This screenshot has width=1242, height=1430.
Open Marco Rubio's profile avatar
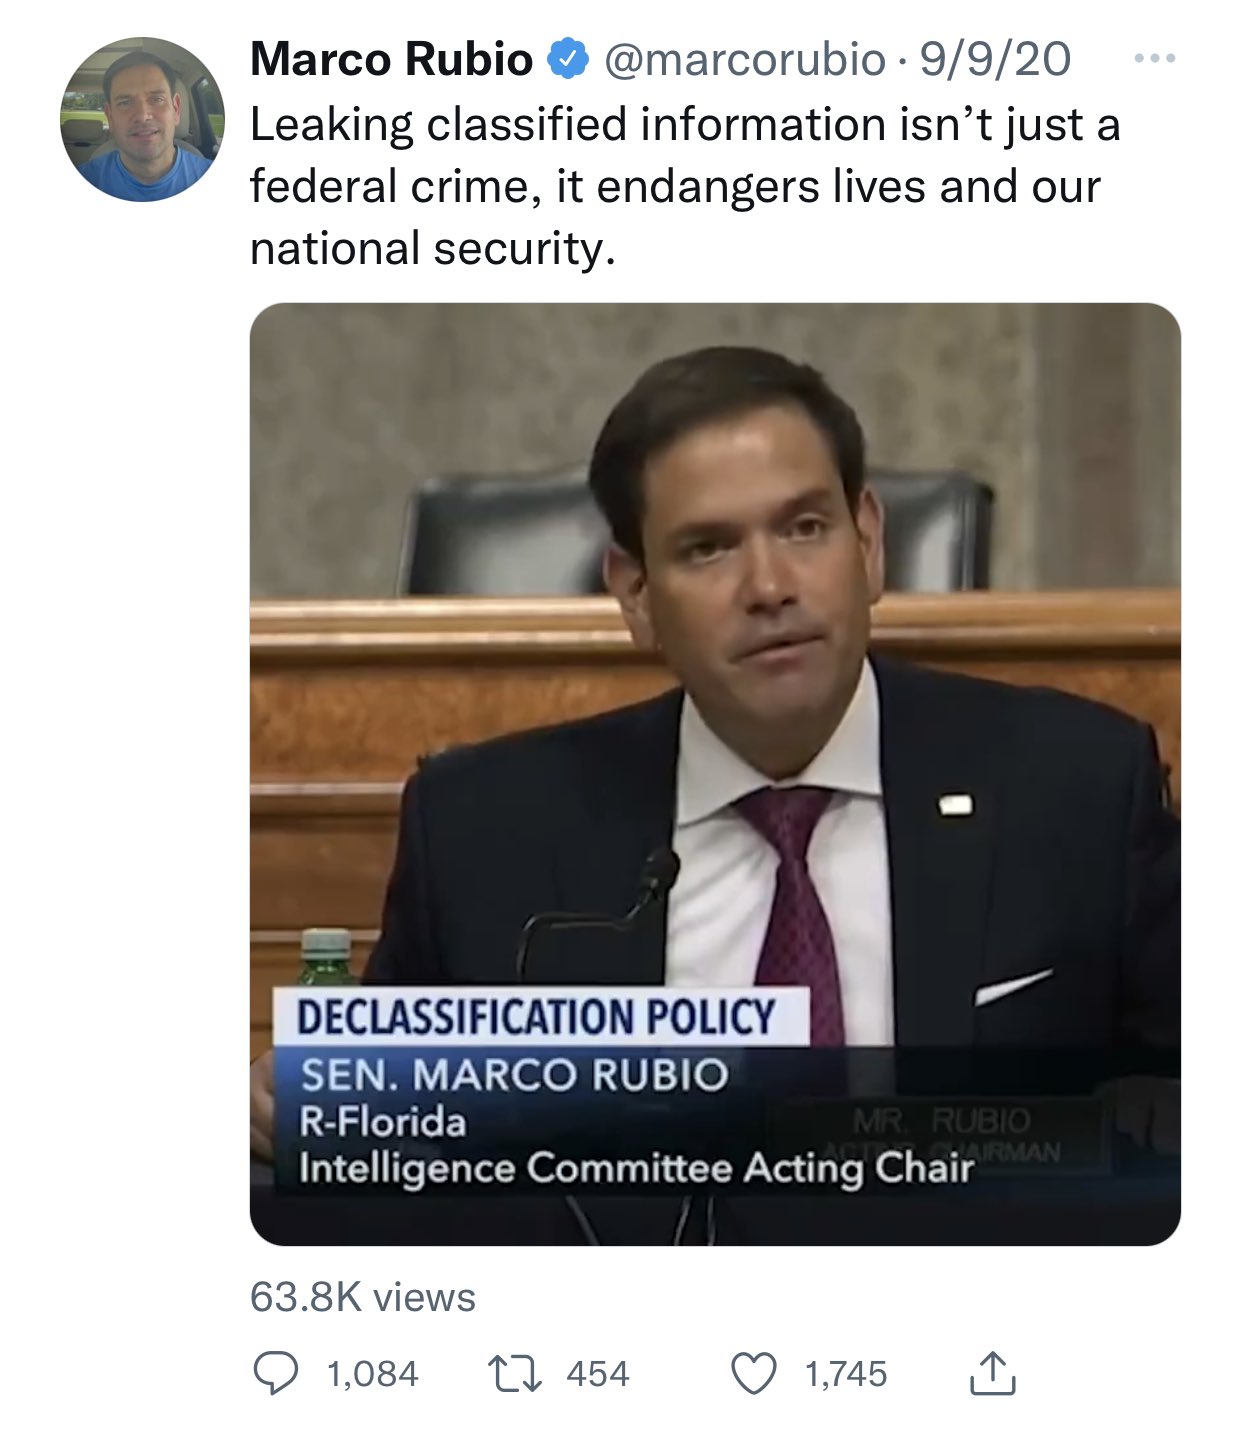click(x=142, y=119)
